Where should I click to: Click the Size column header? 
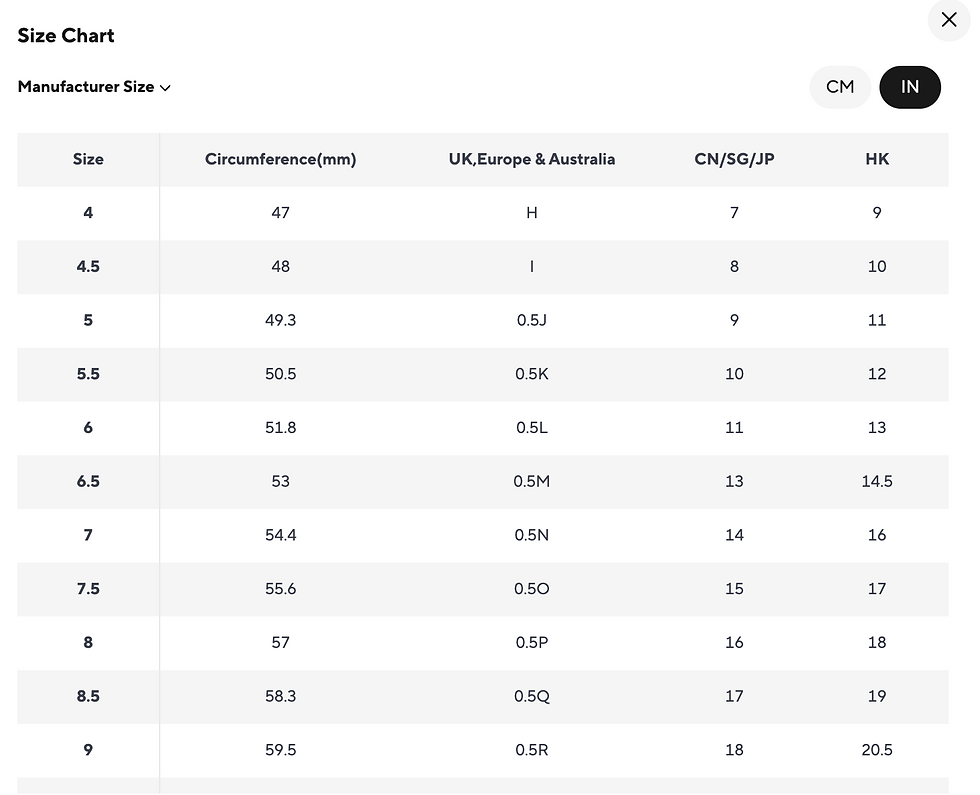tap(88, 159)
